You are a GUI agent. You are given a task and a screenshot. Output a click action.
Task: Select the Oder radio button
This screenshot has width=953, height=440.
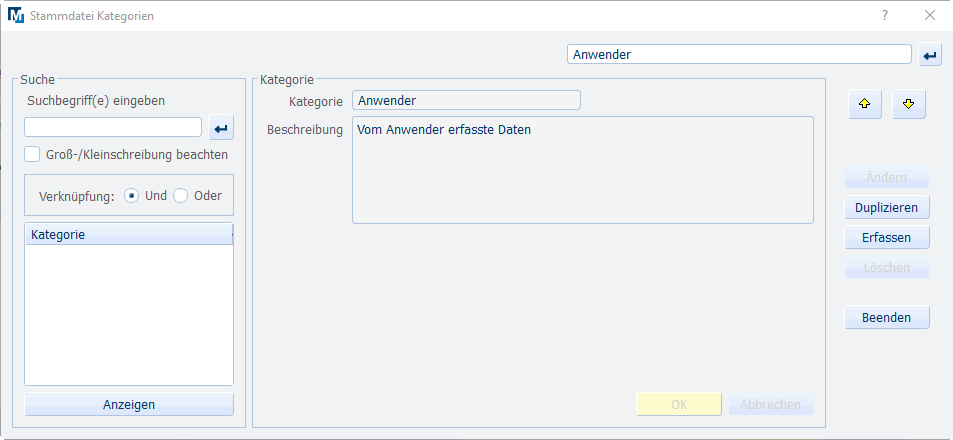pos(181,196)
